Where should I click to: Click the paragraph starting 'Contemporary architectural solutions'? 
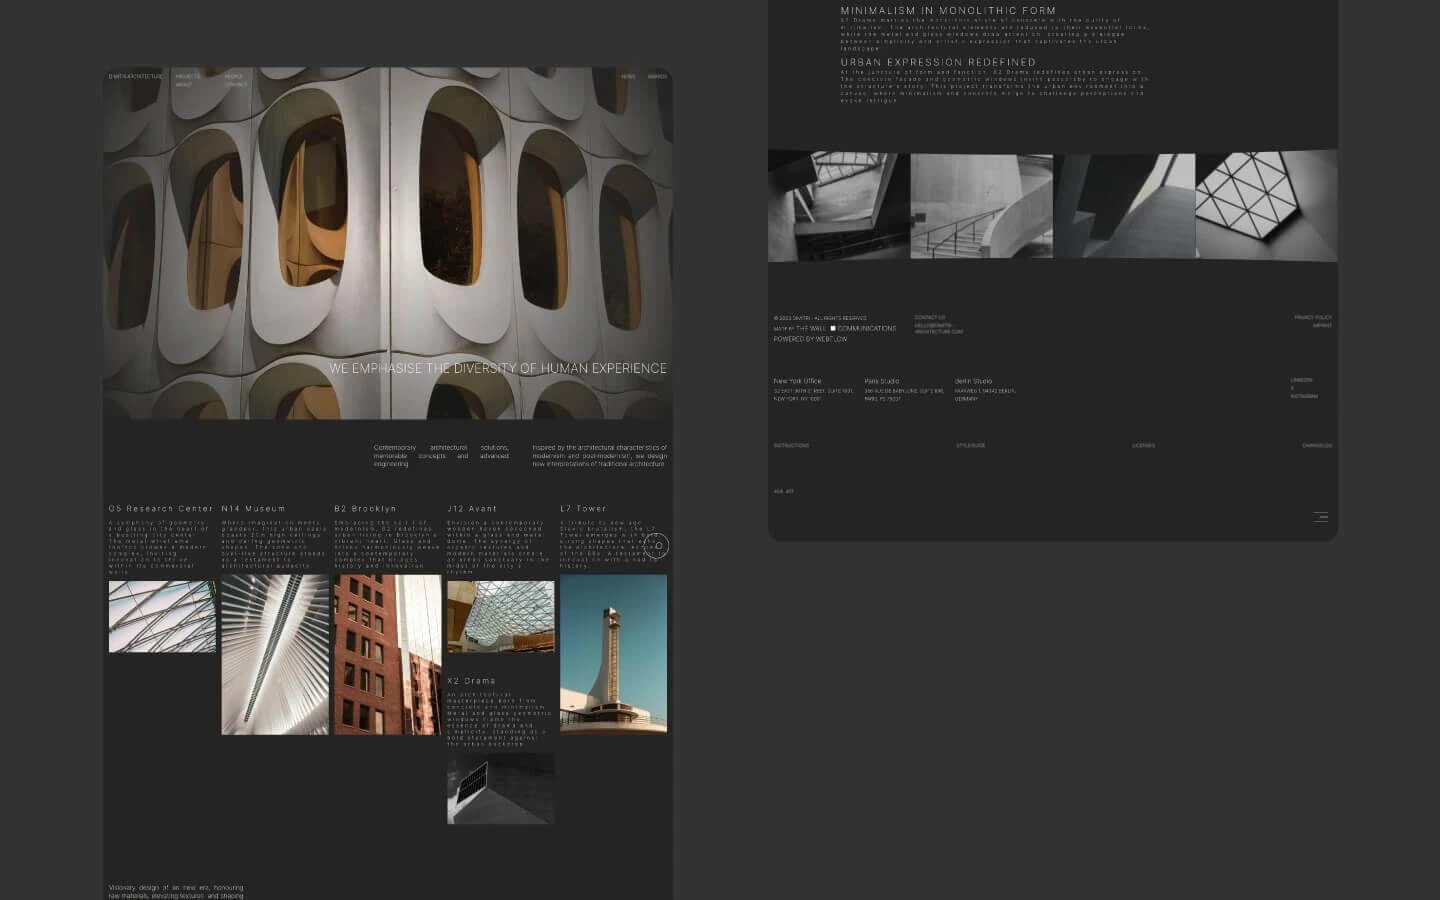pyautogui.click(x=441, y=456)
